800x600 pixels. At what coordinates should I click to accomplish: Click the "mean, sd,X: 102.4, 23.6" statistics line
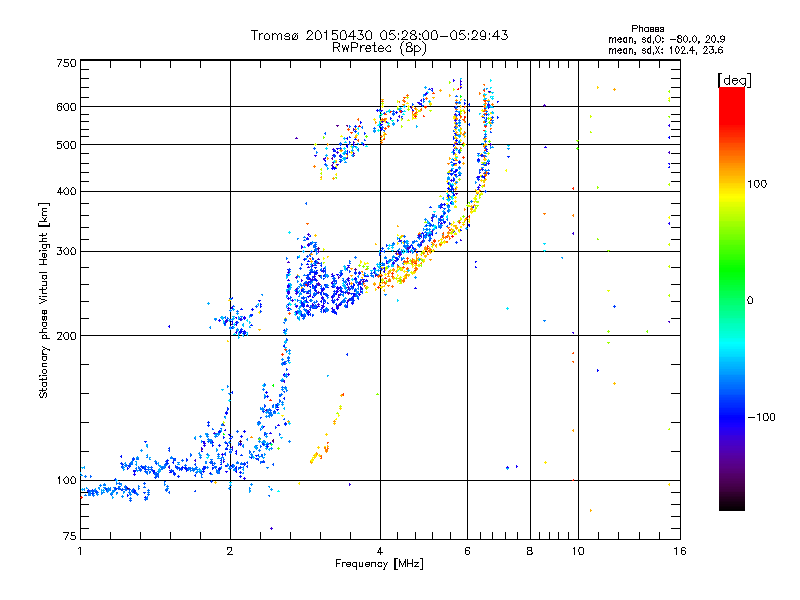point(666,50)
